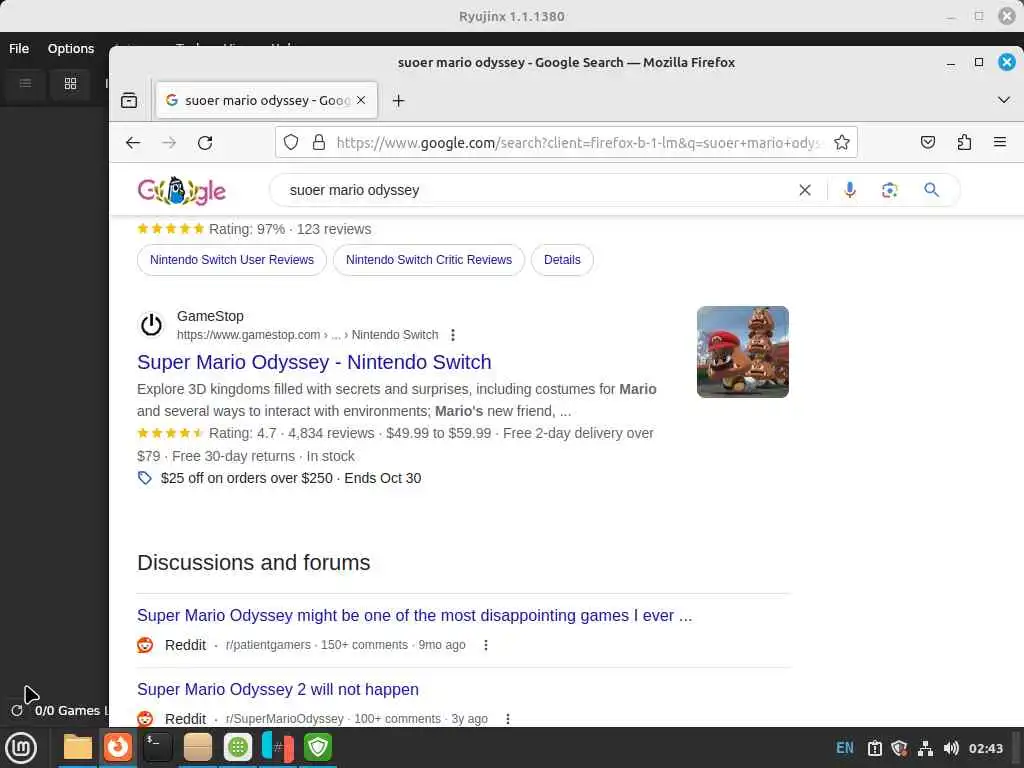Open Reddit disappointing games discussion link
This screenshot has width=1024, height=768.
coord(414,615)
